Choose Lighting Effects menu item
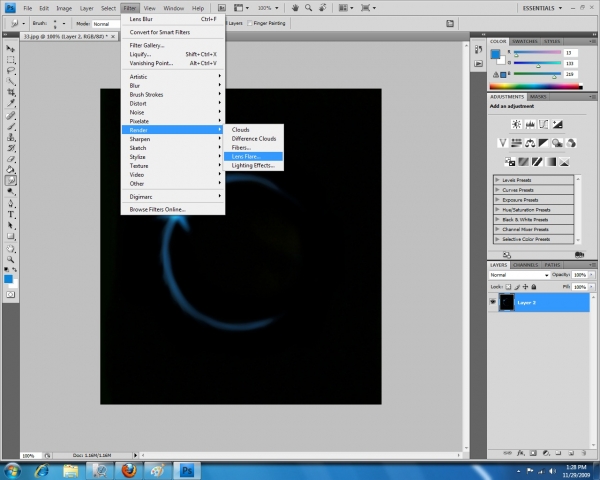 (253, 165)
